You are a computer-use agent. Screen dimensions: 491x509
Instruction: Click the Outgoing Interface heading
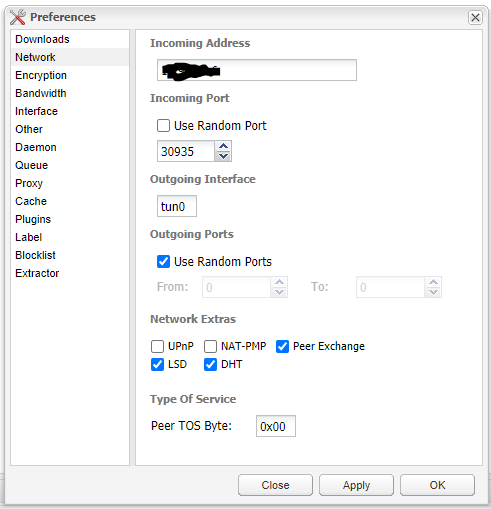pyautogui.click(x=203, y=179)
